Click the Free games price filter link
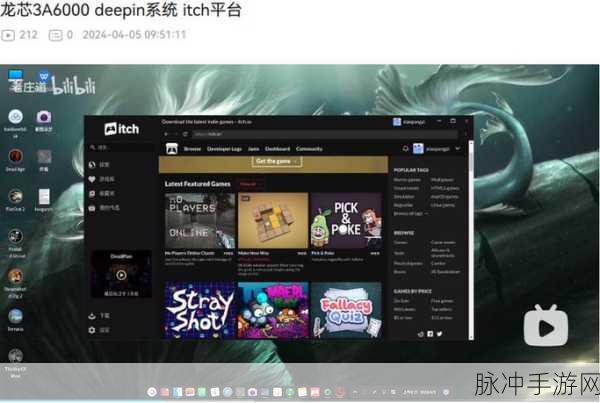Viewport: 600px width, 403px height. point(442,301)
